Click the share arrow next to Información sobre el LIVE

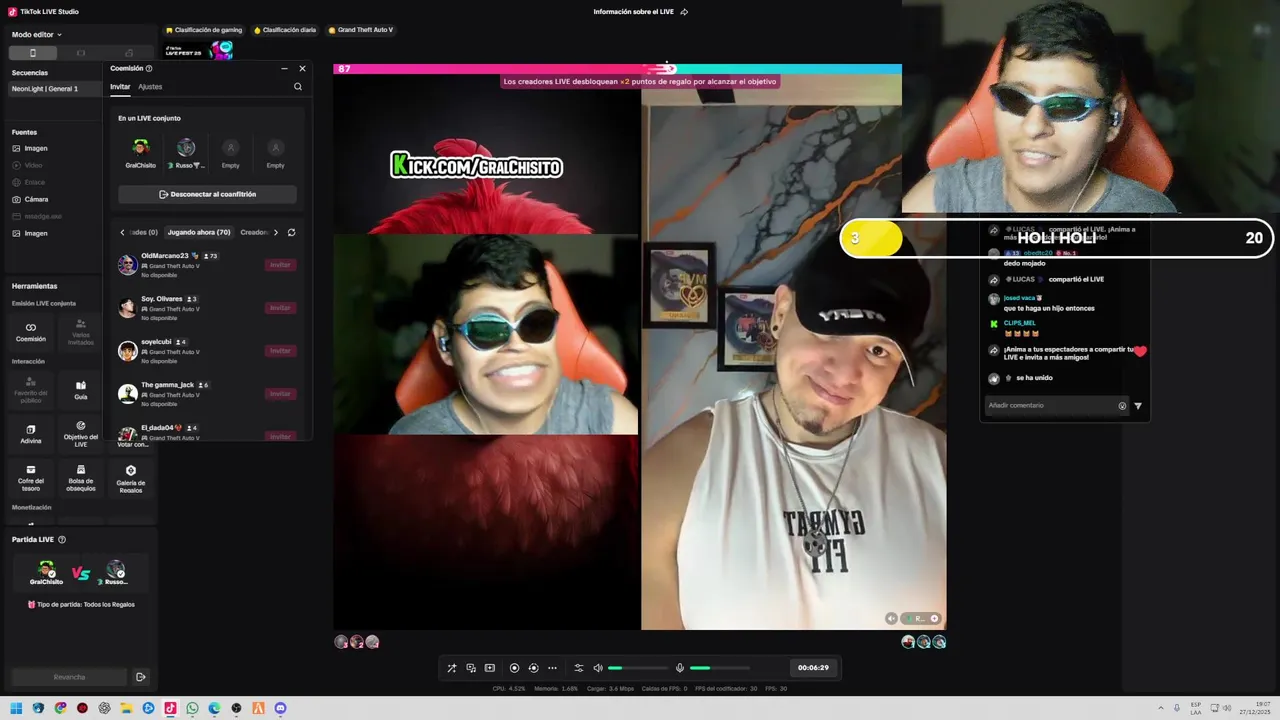click(684, 12)
